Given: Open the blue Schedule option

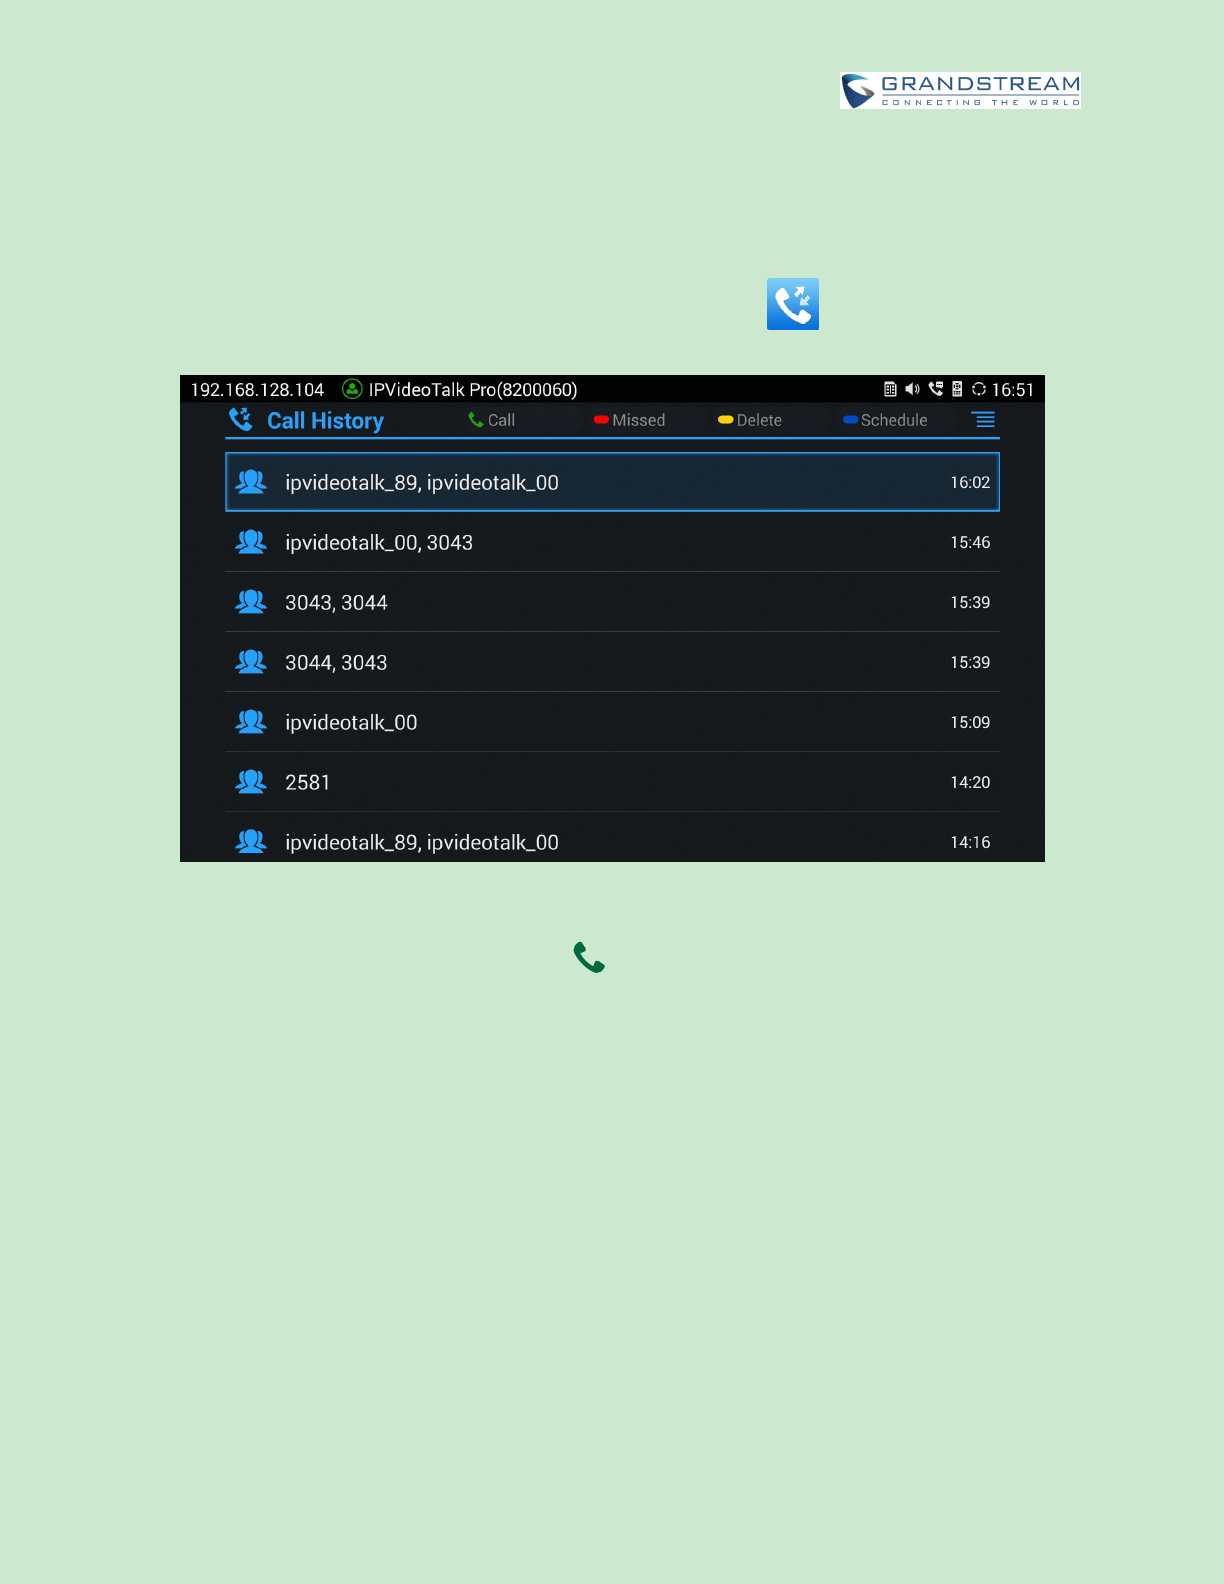Looking at the screenshot, I should [885, 420].
